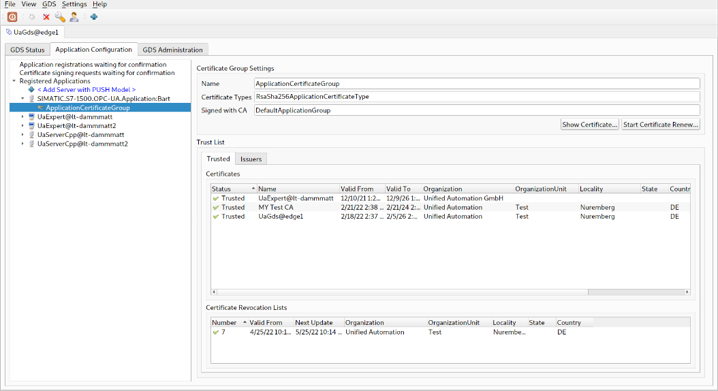Click green checkmark of MY Test CA certificate

point(216,207)
